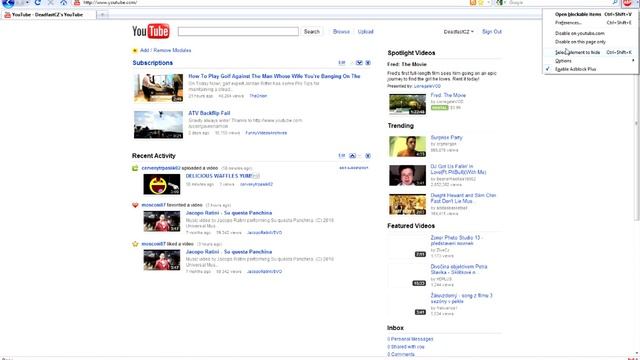Open Fred: The Movie link in Spotlight Videos
This screenshot has height=360, width=640.
coord(448,95)
